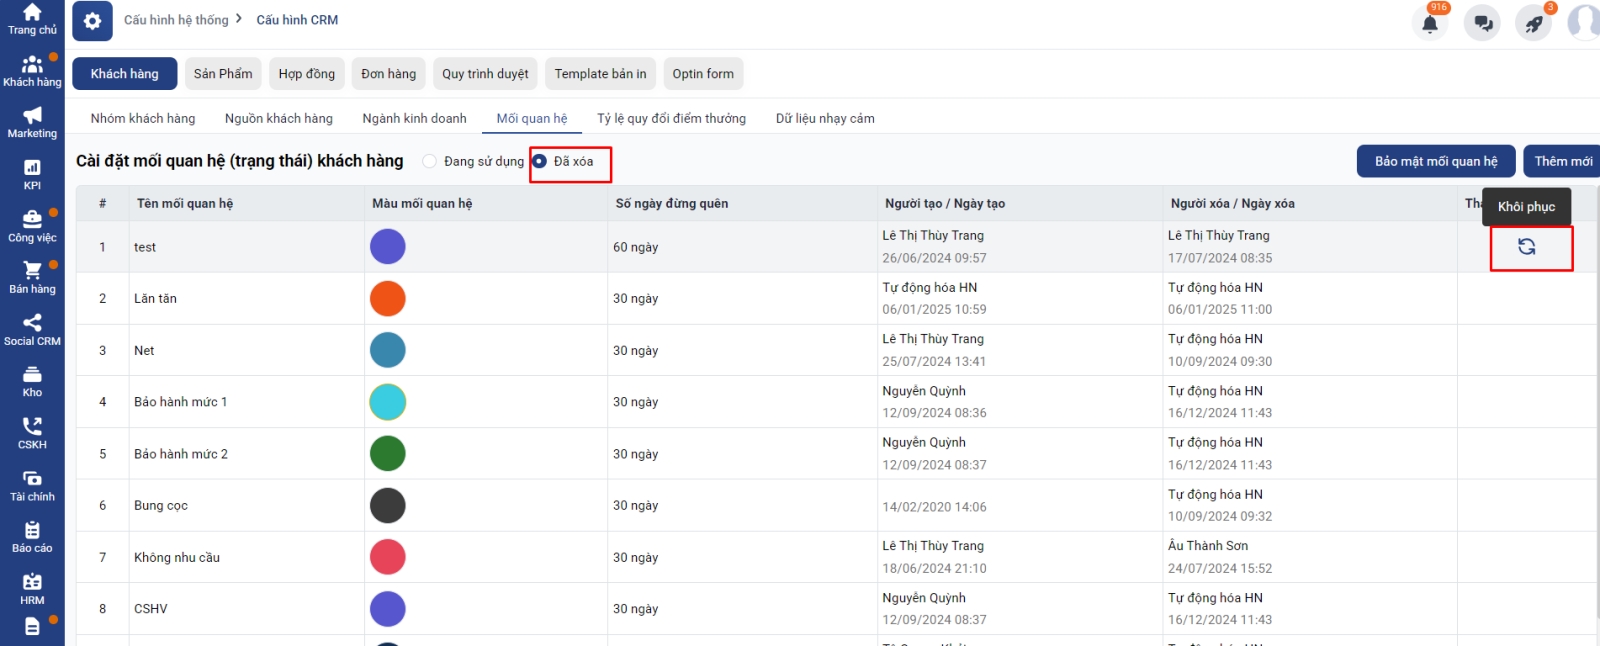Select the Đã xóa radio option
Viewport: 1600px width, 646px height.
point(540,161)
